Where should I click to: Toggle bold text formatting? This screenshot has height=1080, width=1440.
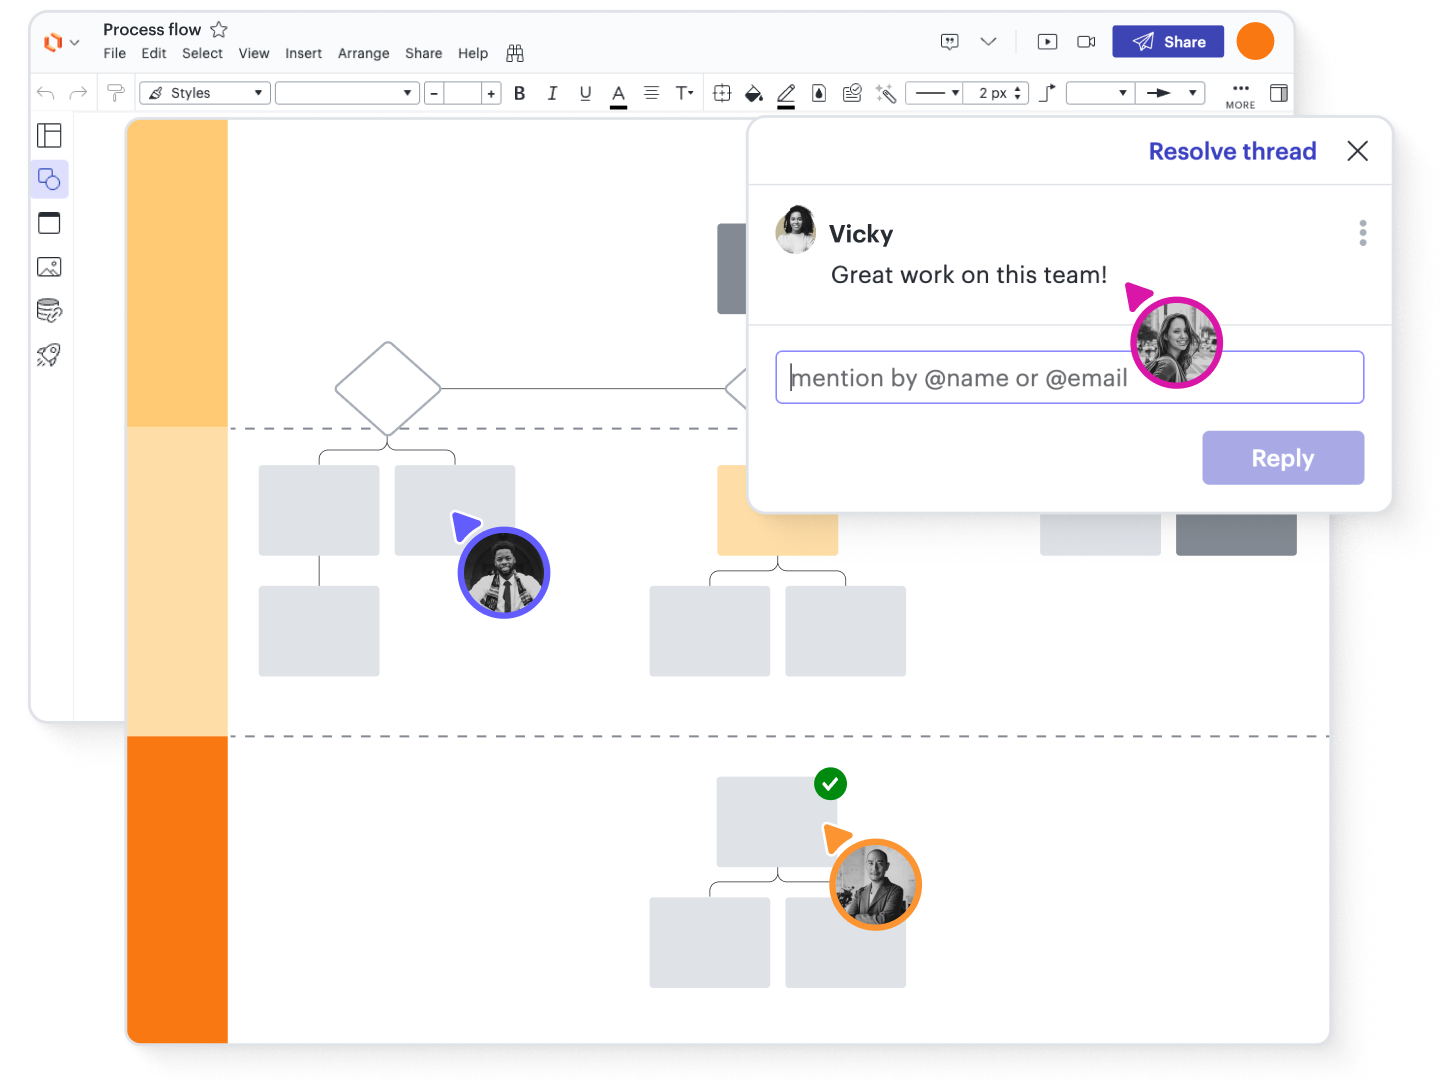click(519, 93)
